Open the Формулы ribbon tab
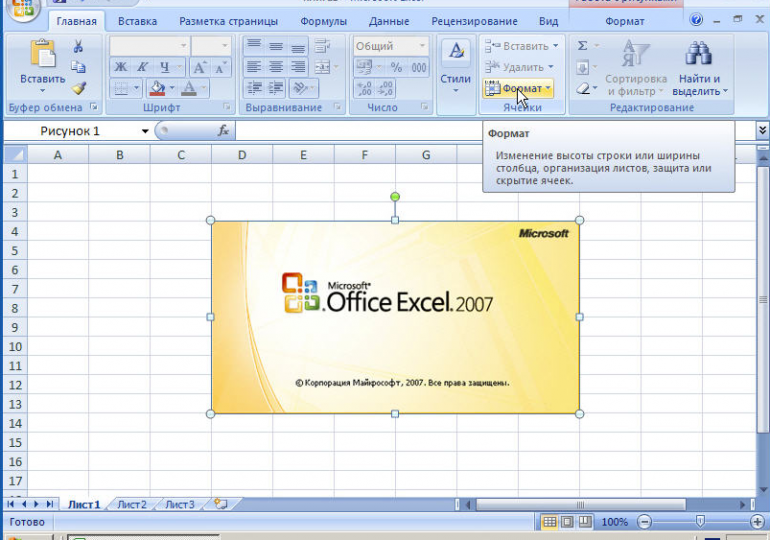The width and height of the screenshot is (770, 540). pos(323,21)
